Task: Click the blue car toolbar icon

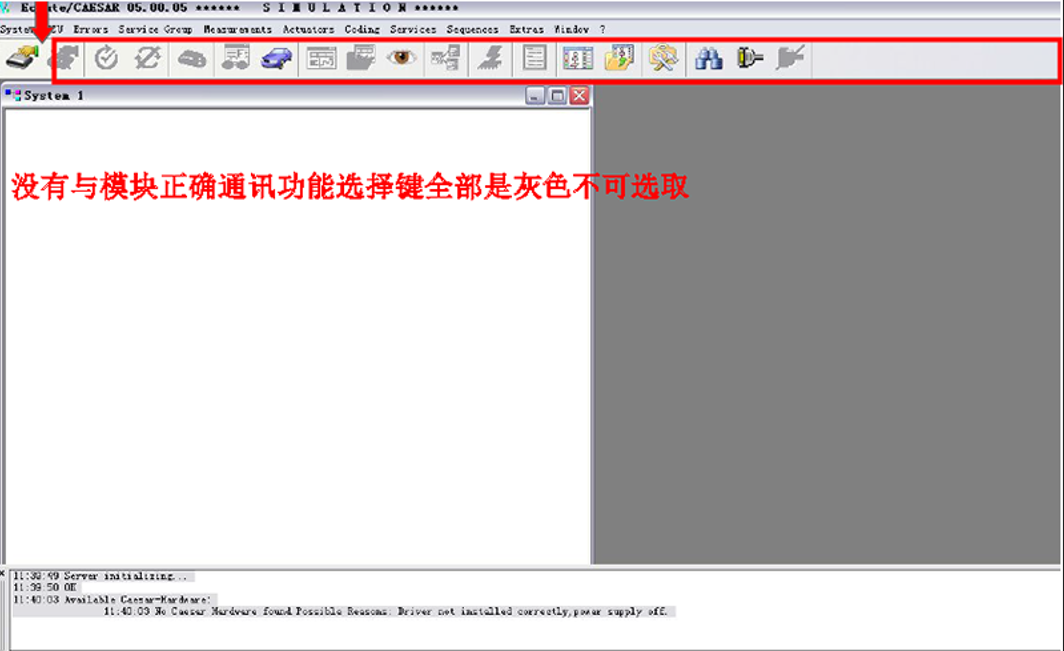Action: click(277, 58)
